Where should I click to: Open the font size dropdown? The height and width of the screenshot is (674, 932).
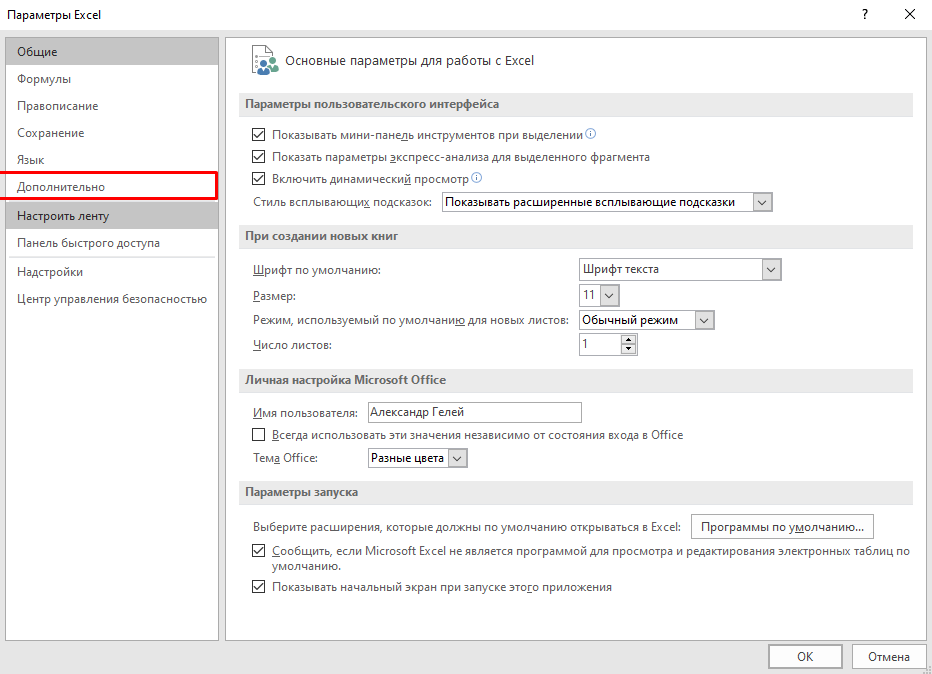click(x=609, y=295)
